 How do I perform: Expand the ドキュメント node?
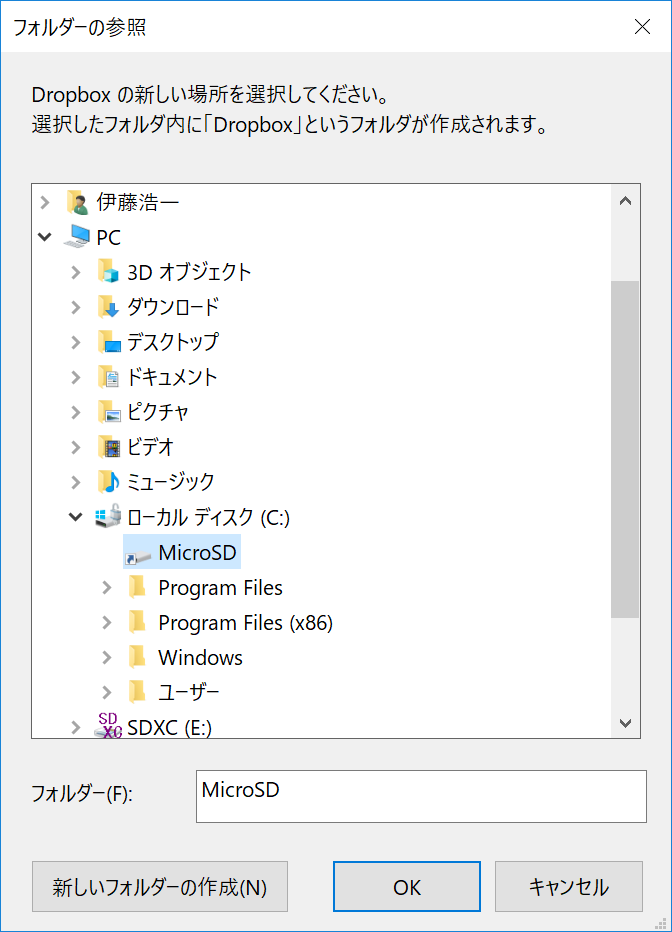[75, 377]
